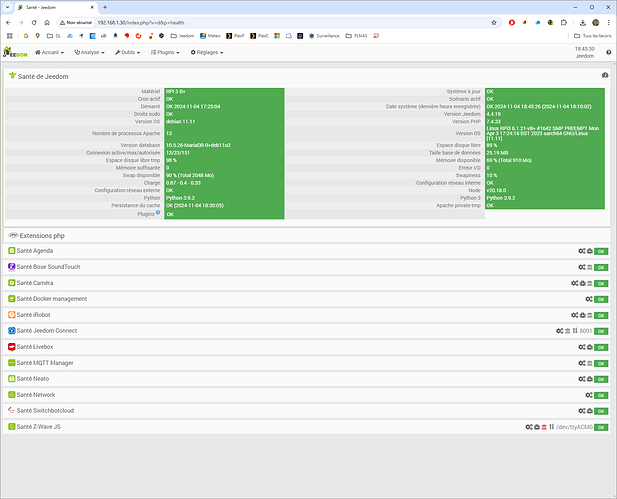Screen dimensions: 617x499
Task: Click building daemon icon on Bose SoundTouch row
Action: 589,267
